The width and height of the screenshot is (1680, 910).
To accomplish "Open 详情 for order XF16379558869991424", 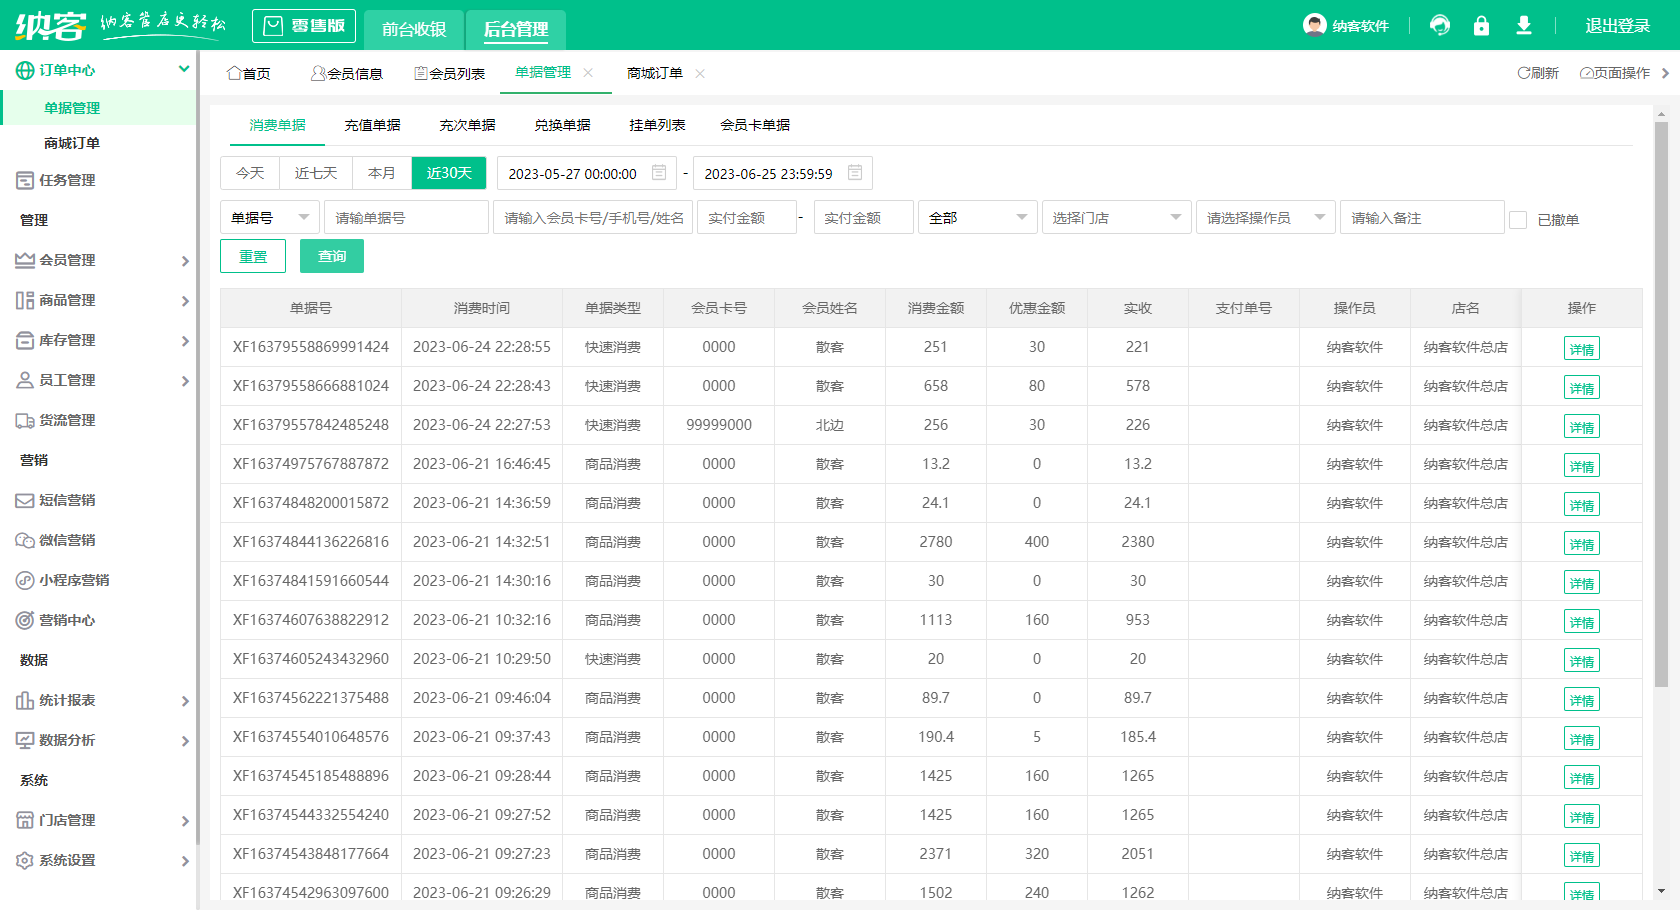I will pos(1581,348).
